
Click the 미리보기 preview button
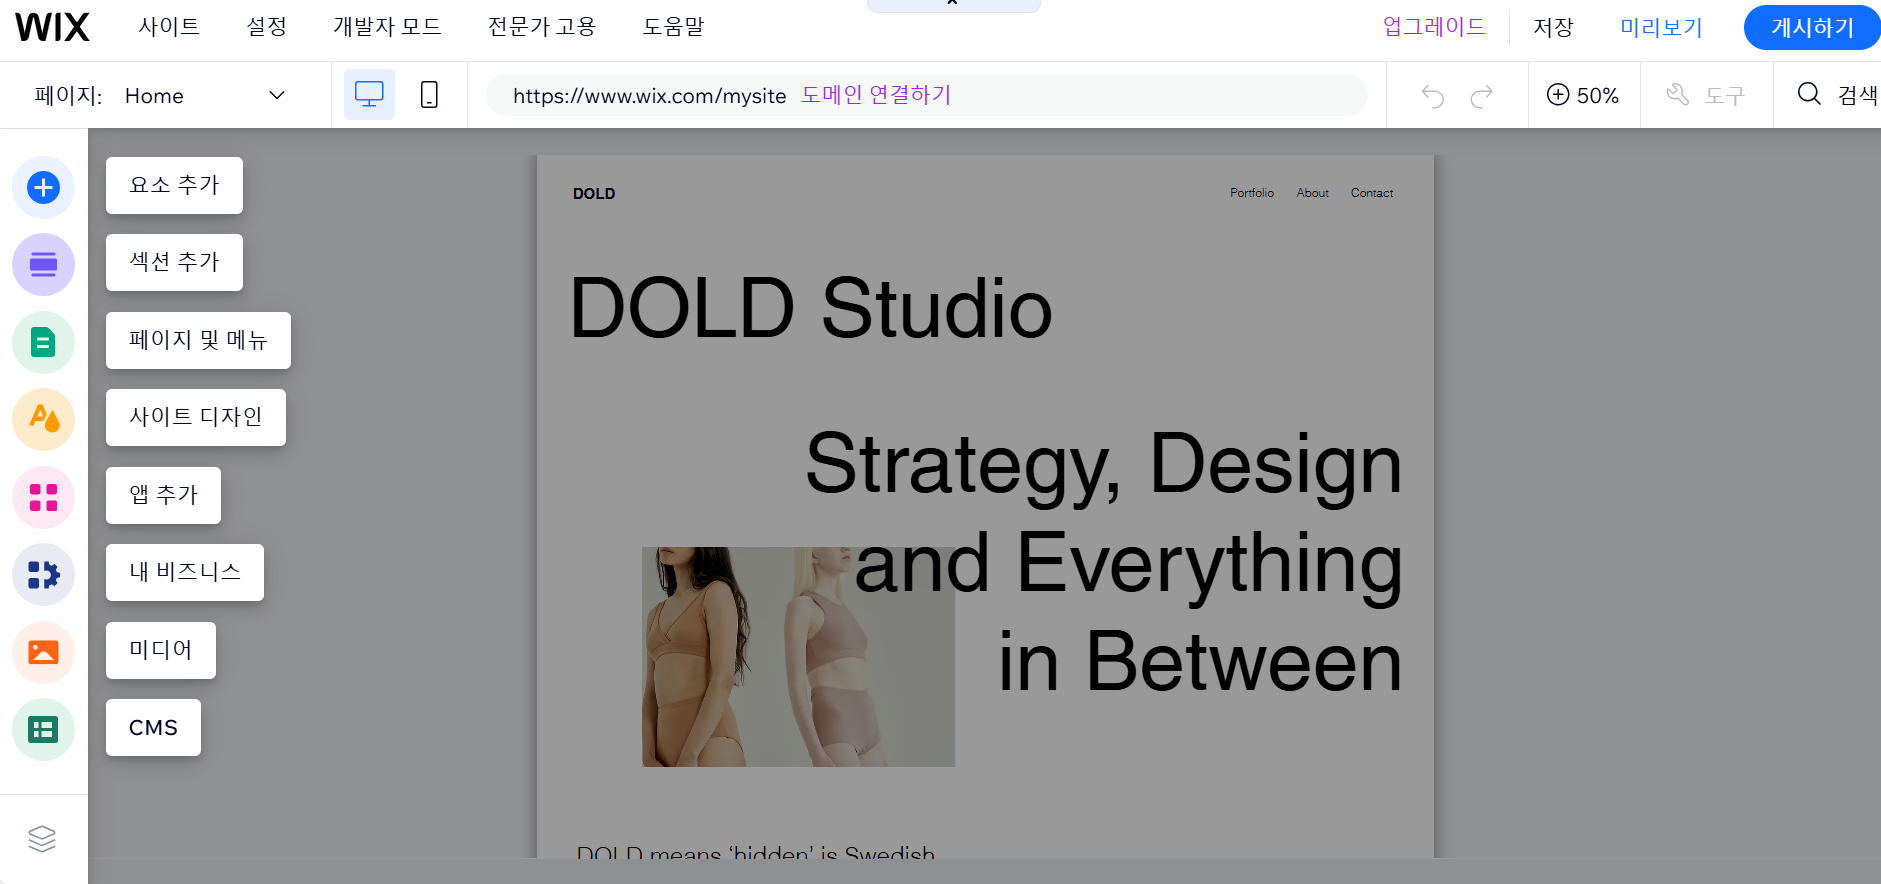pyautogui.click(x=1661, y=27)
